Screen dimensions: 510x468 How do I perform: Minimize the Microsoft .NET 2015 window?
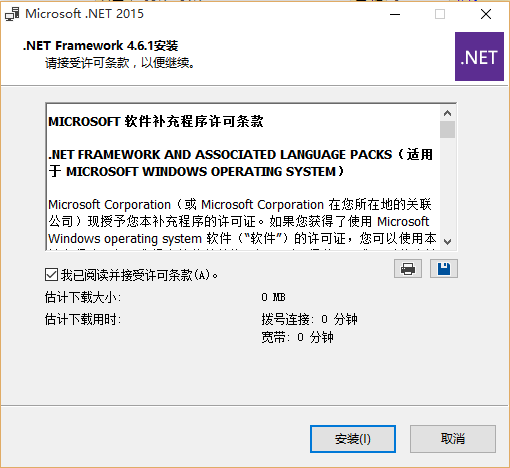point(395,14)
